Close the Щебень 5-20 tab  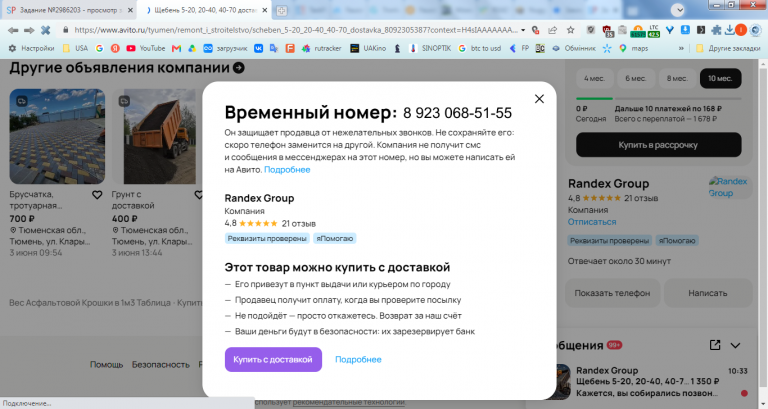click(x=265, y=10)
